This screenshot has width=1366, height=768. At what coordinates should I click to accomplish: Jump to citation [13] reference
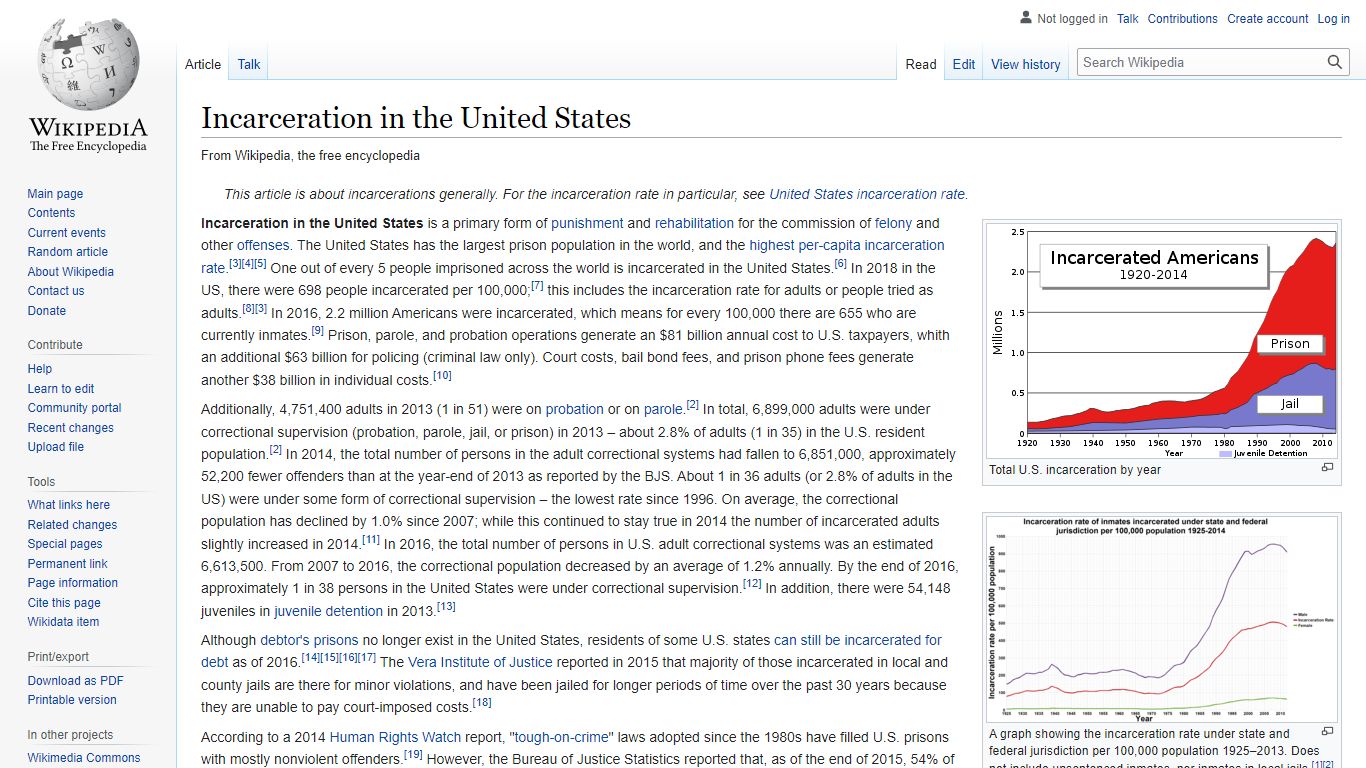click(x=446, y=607)
